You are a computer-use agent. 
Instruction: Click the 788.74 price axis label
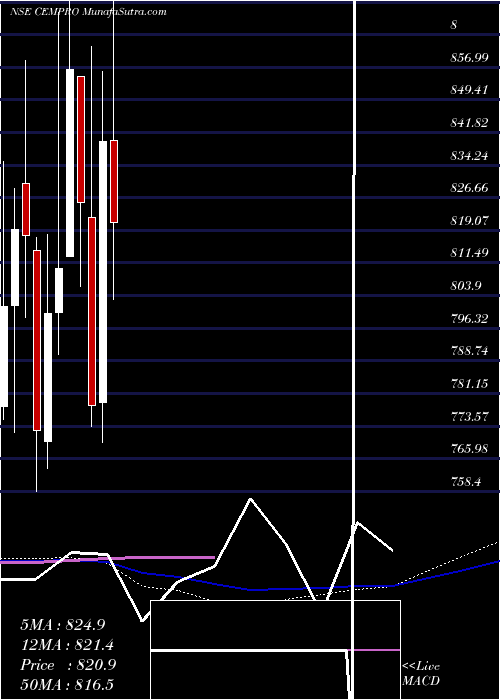(x=469, y=350)
